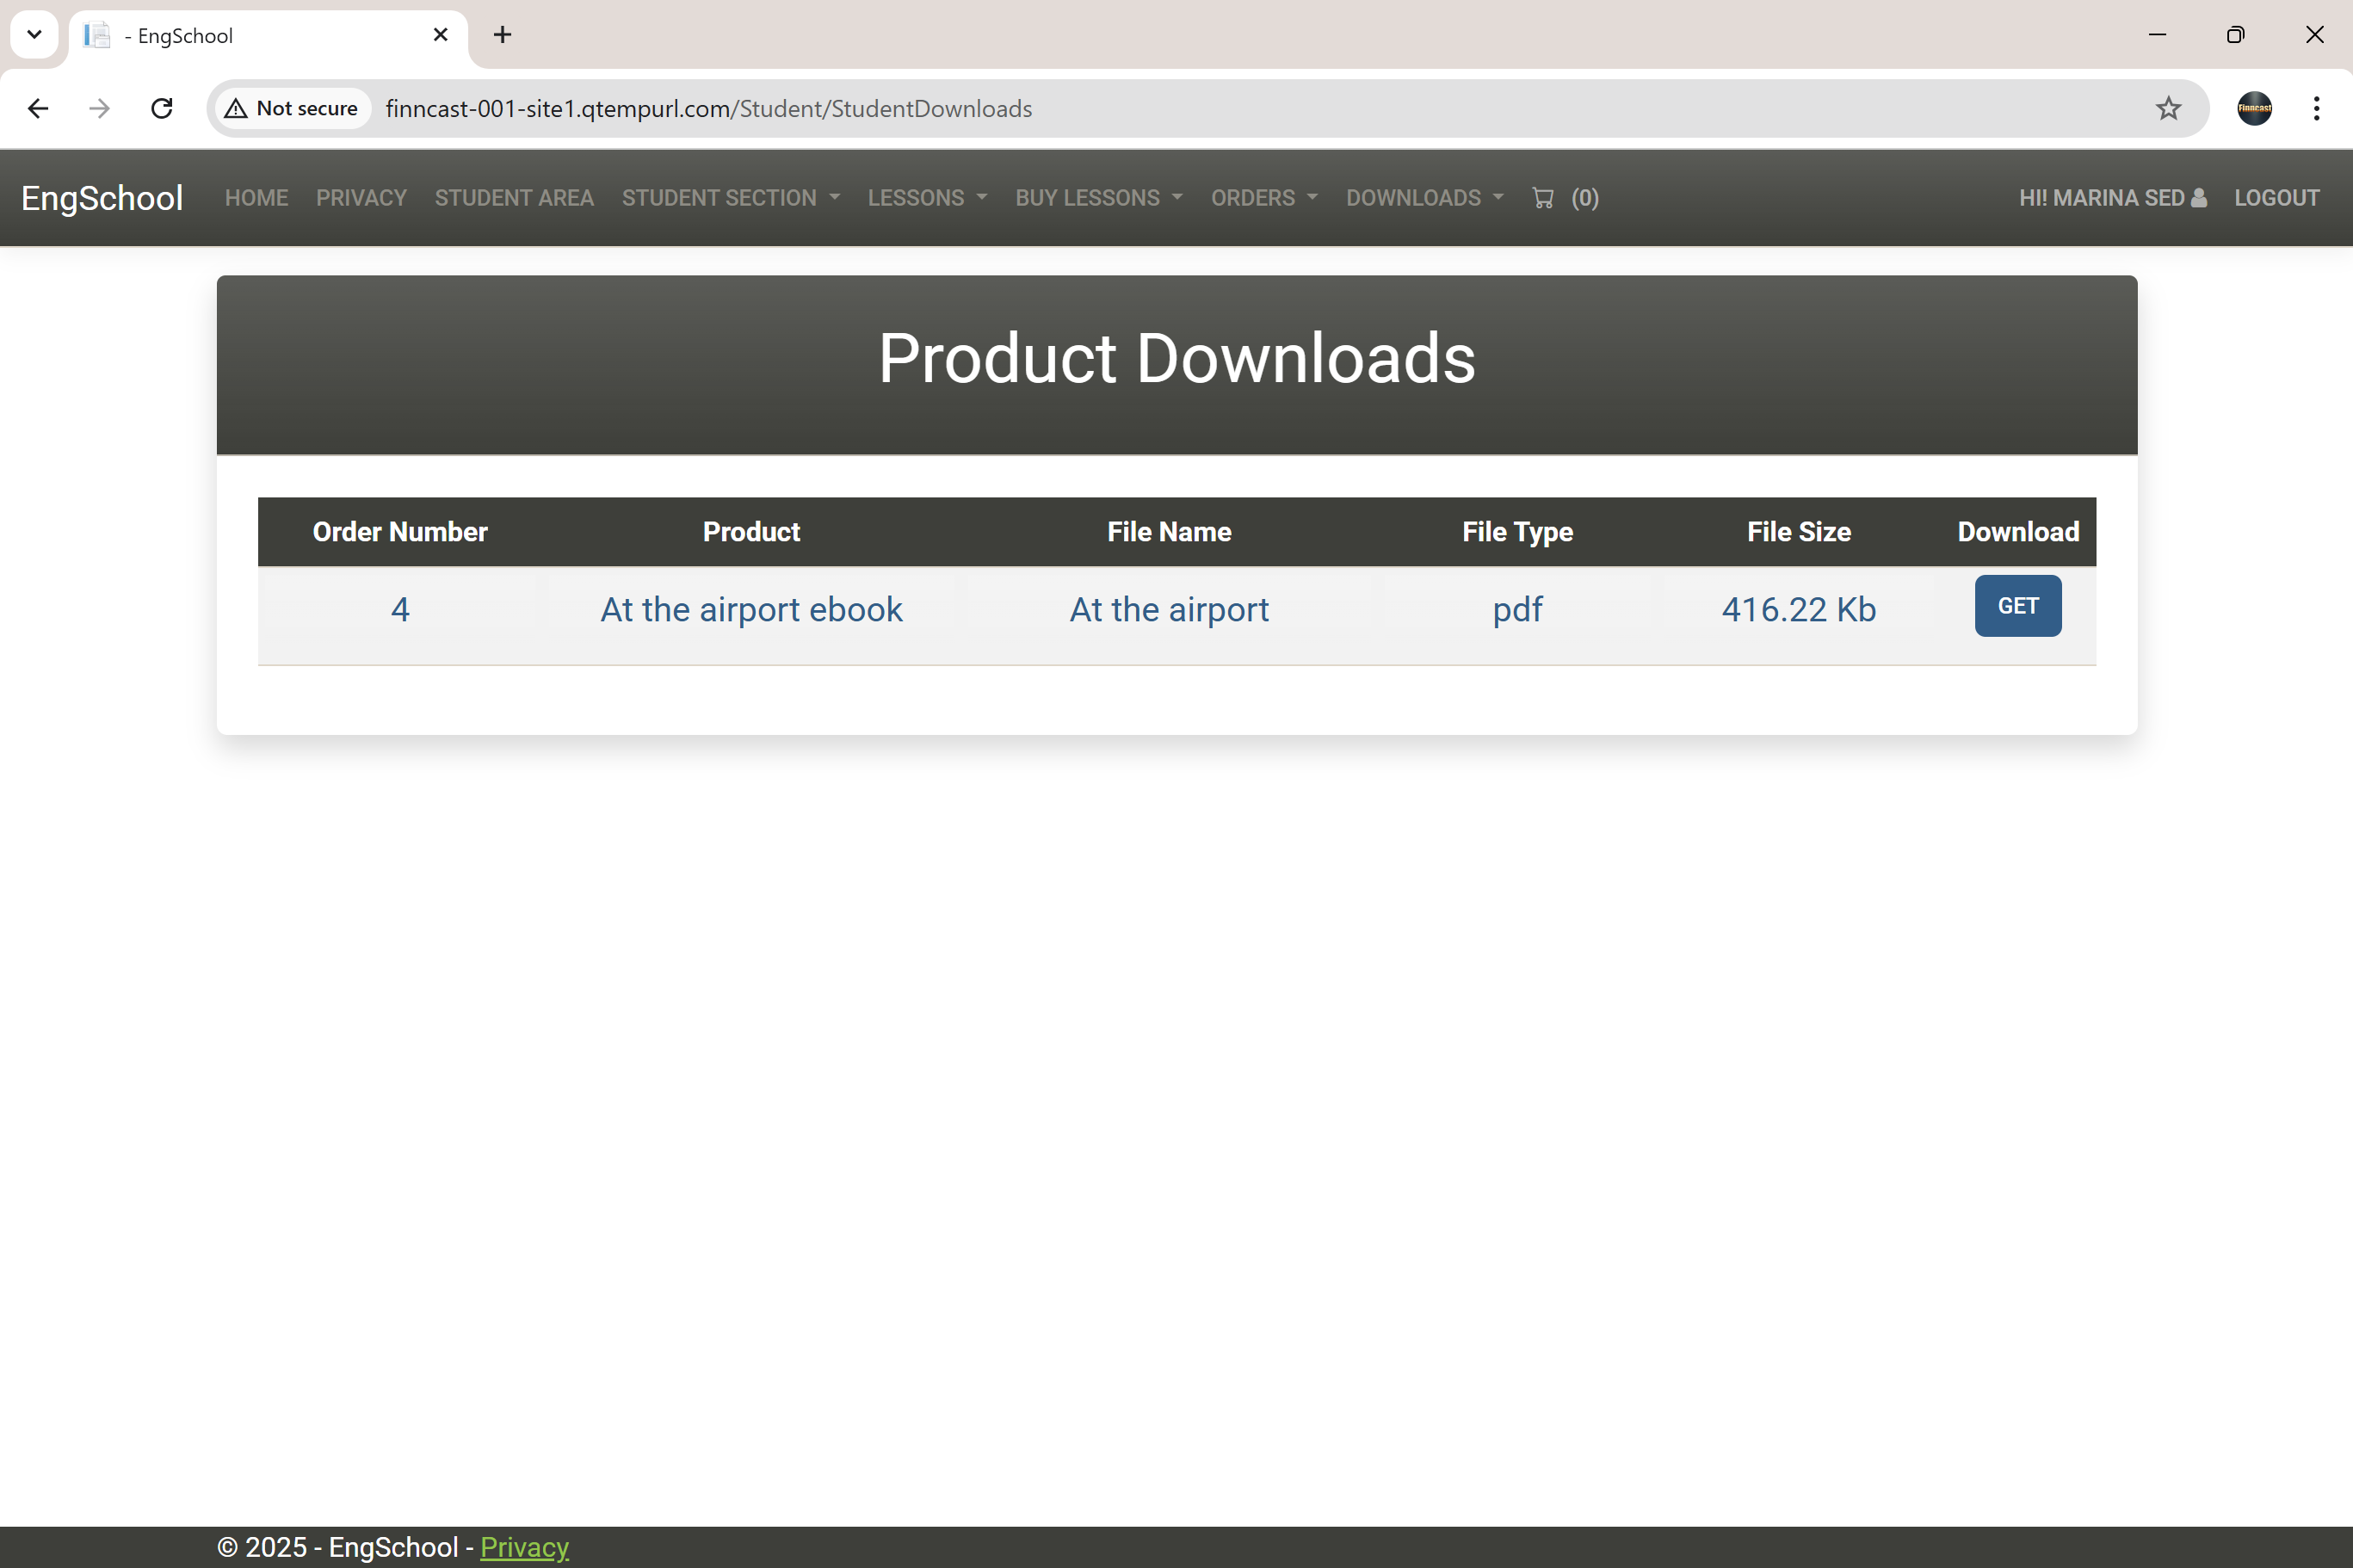Screen dimensions: 2353x1568
Task: Click the GET download button
Action: [2017, 606]
